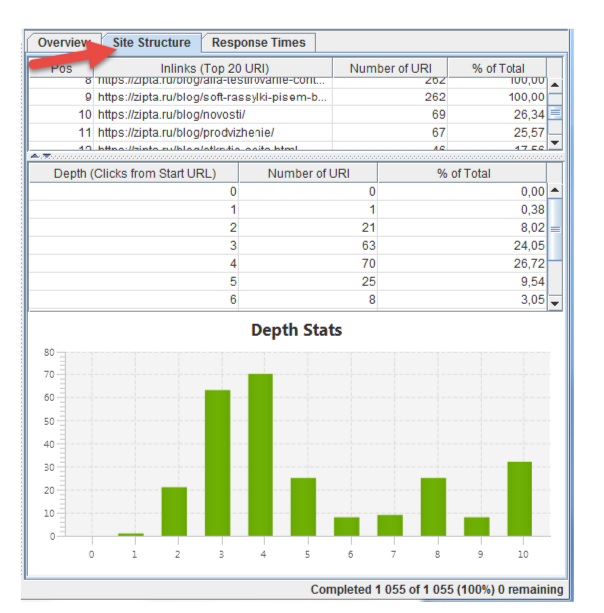The height and width of the screenshot is (613, 604).
Task: Sort by the Pos column header
Action: tap(61, 68)
